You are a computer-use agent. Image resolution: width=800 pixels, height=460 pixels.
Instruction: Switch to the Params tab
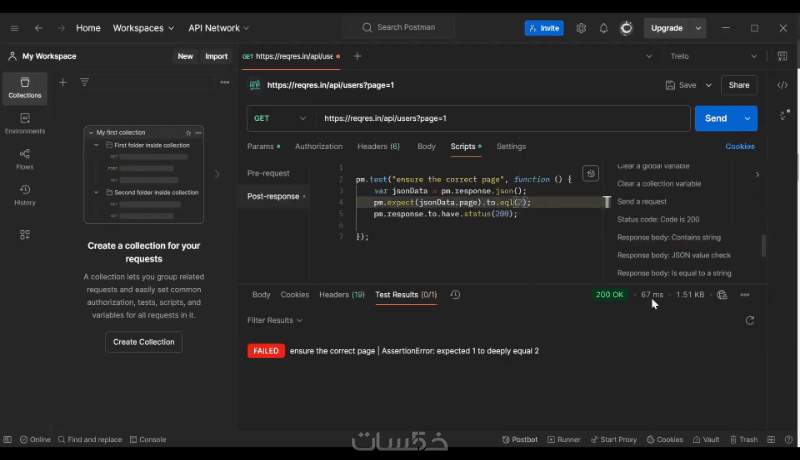click(x=263, y=146)
